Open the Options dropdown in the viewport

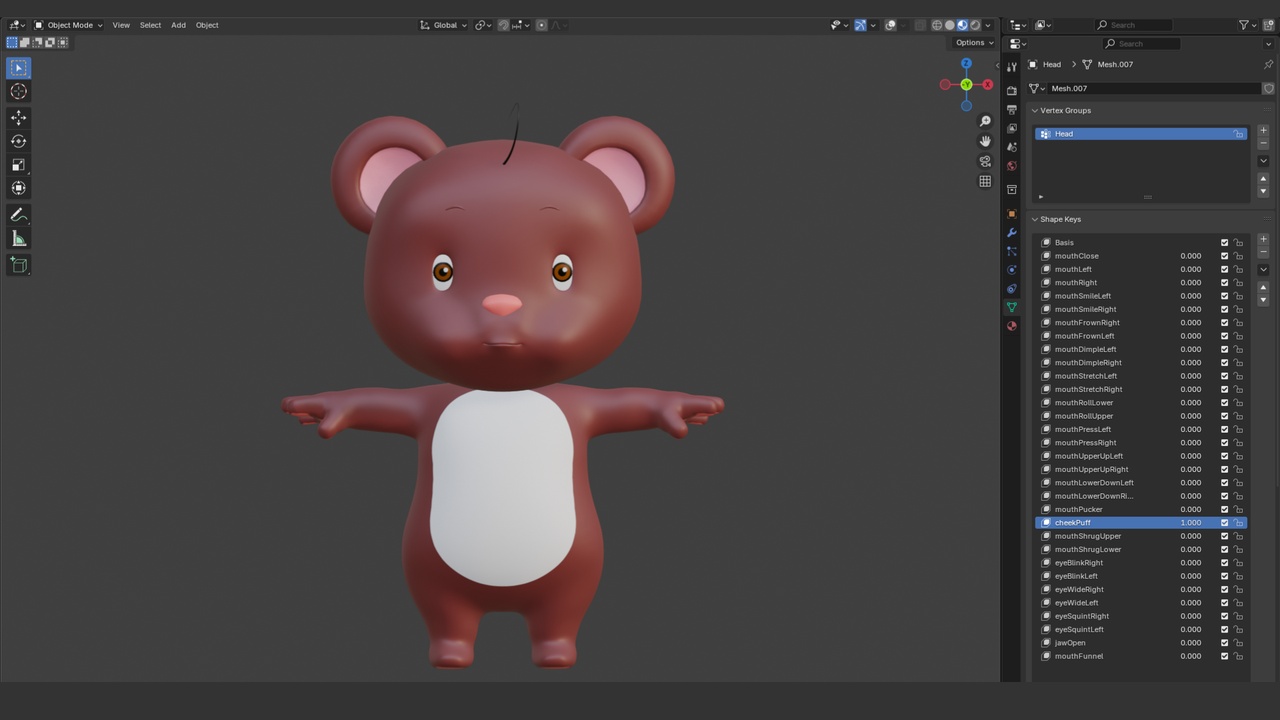pos(974,43)
